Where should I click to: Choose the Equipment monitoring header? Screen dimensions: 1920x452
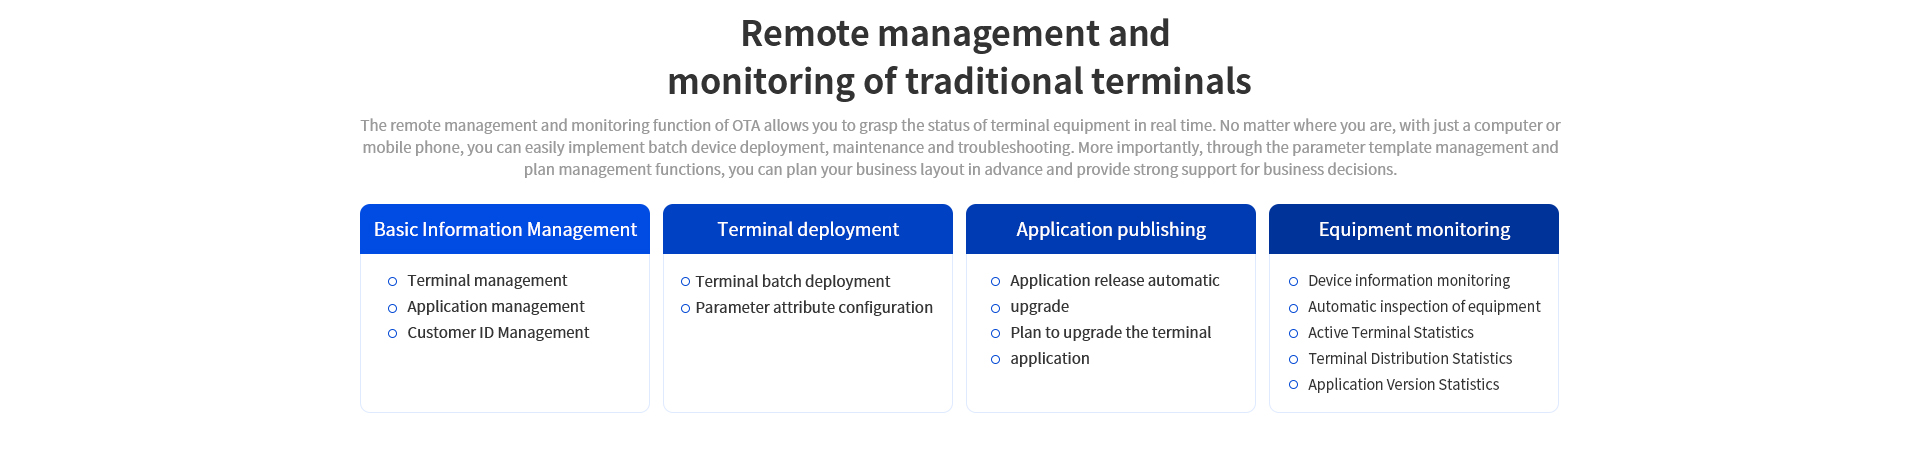1414,229
